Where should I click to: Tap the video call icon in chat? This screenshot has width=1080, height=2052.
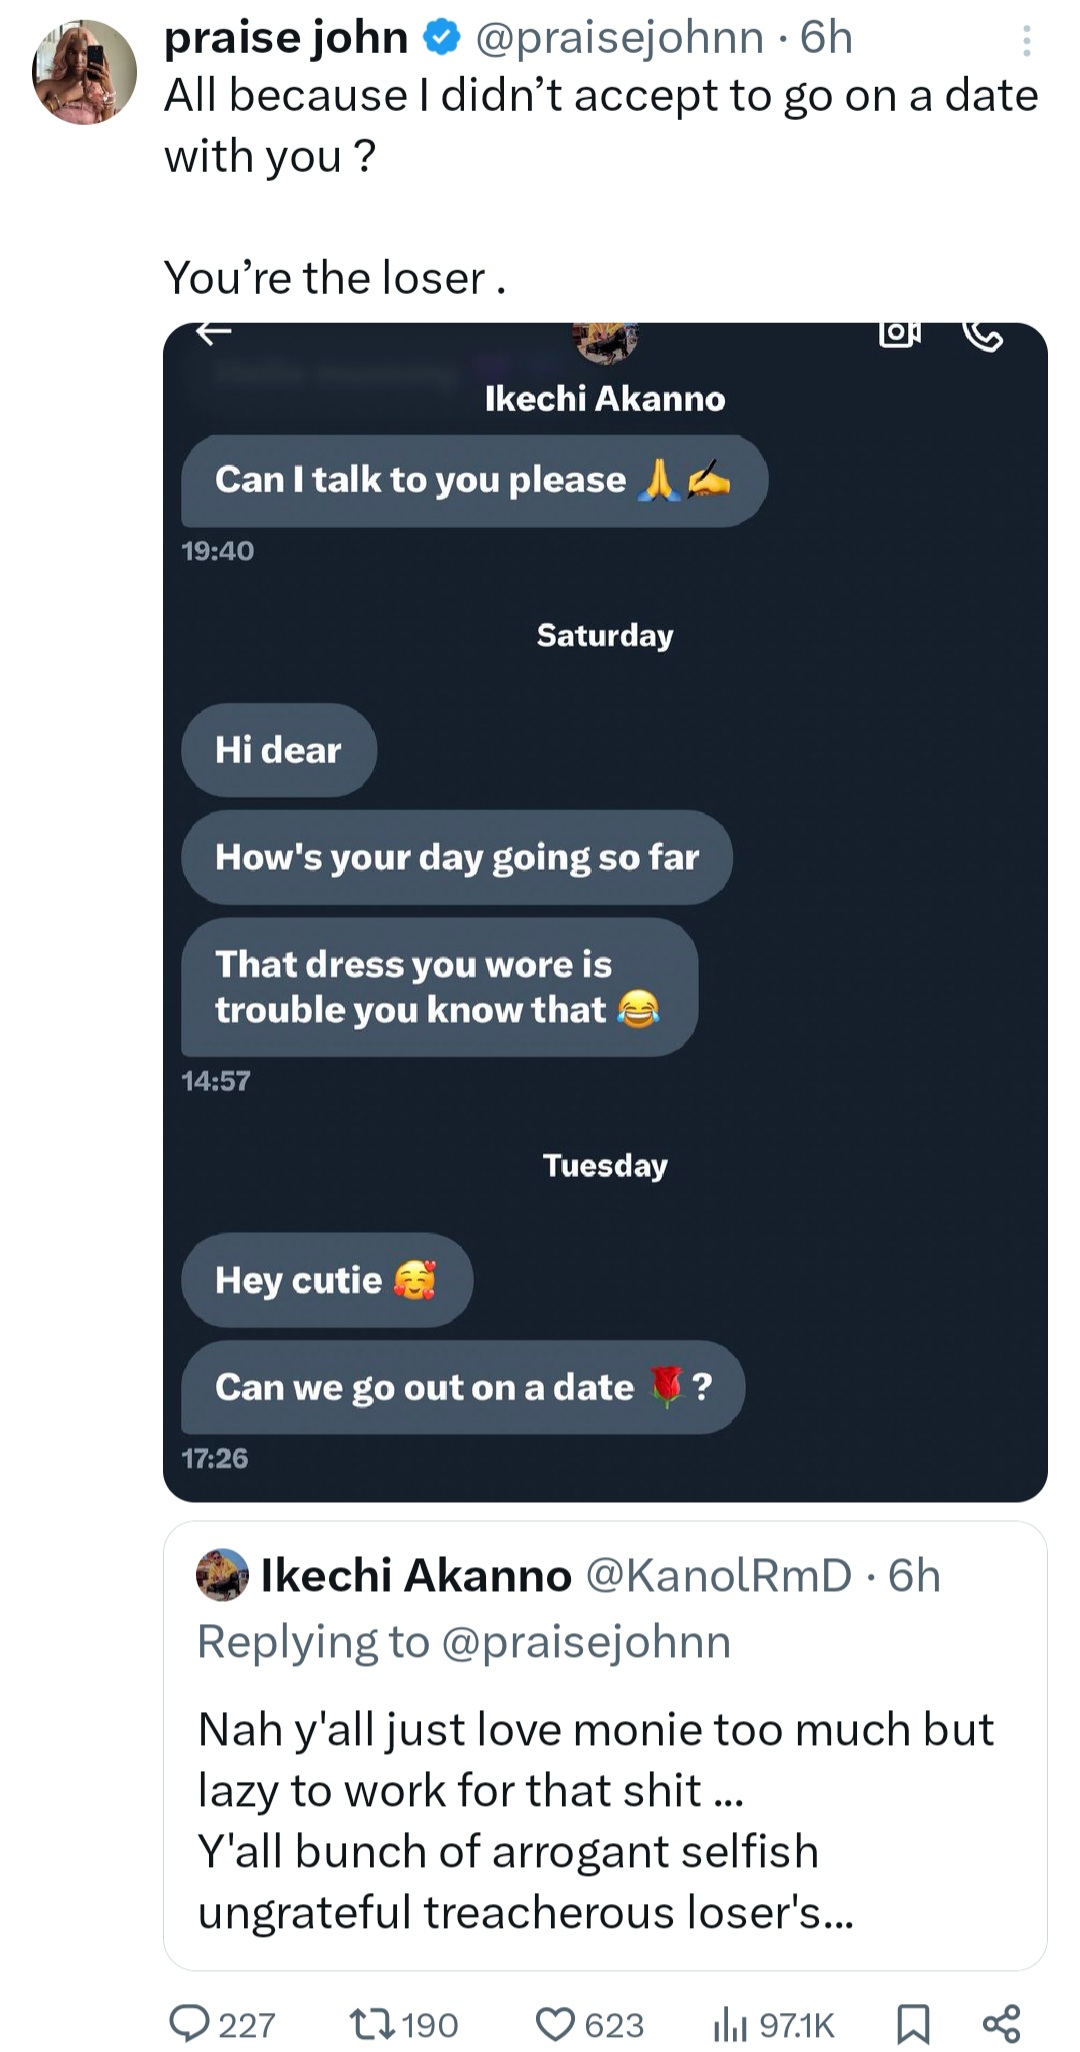click(x=899, y=334)
